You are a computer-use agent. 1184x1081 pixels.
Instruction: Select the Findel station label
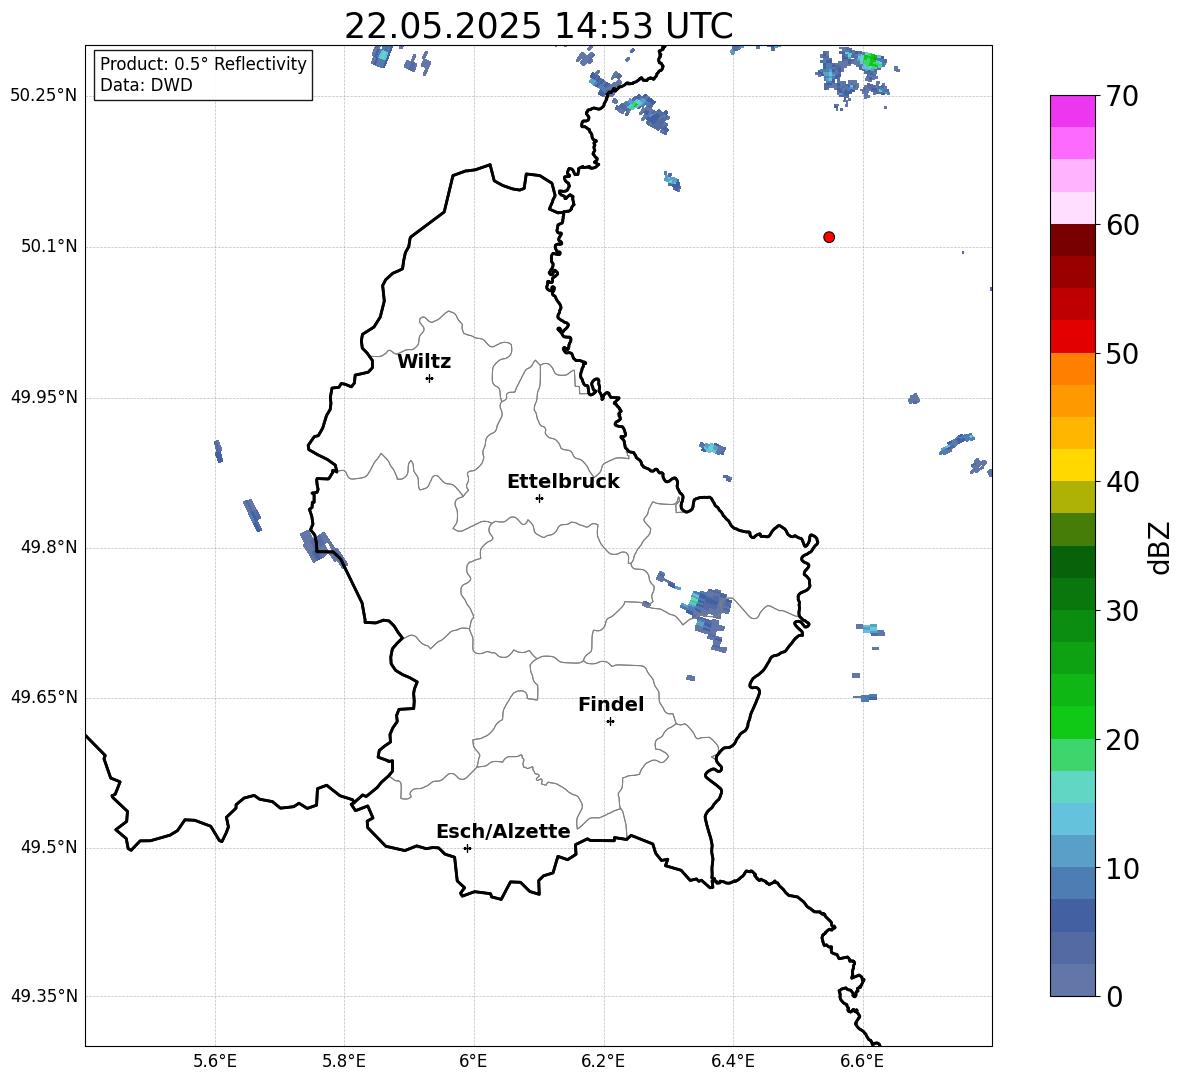[x=611, y=704]
